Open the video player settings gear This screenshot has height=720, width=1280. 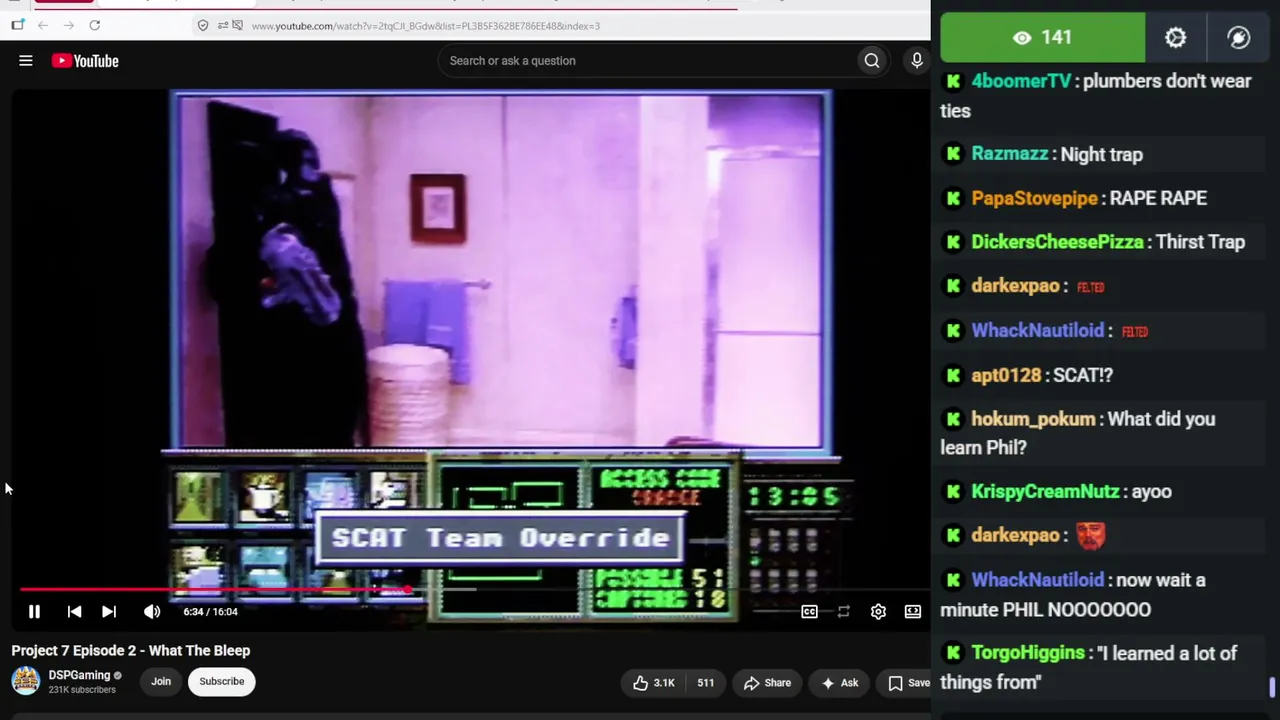pos(878,612)
